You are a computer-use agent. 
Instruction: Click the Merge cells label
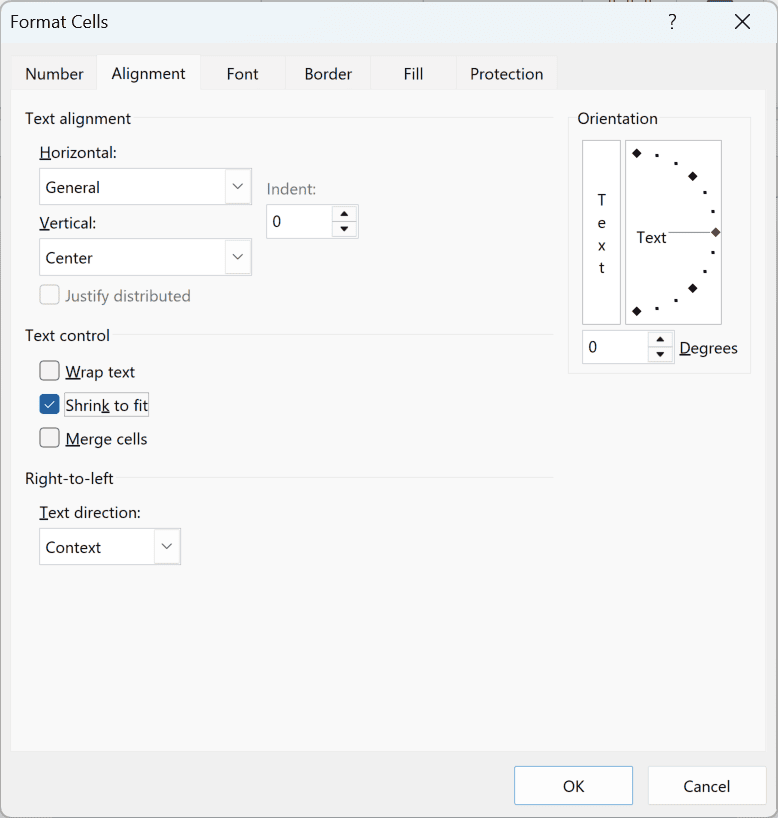106,439
